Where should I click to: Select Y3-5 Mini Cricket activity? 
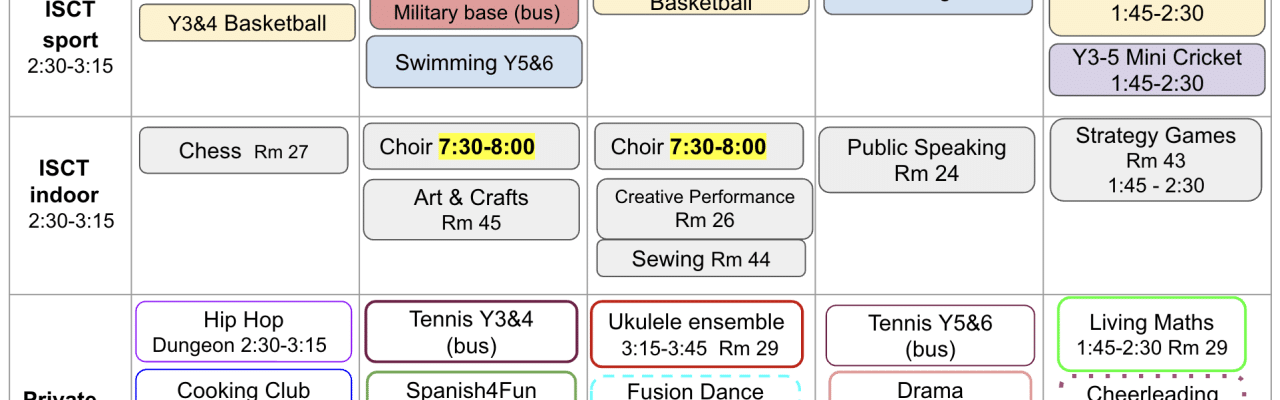pyautogui.click(x=1157, y=70)
